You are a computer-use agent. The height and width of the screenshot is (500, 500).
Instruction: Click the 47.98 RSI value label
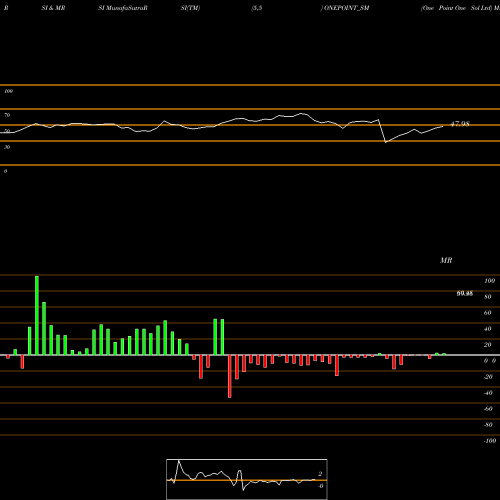point(460,124)
